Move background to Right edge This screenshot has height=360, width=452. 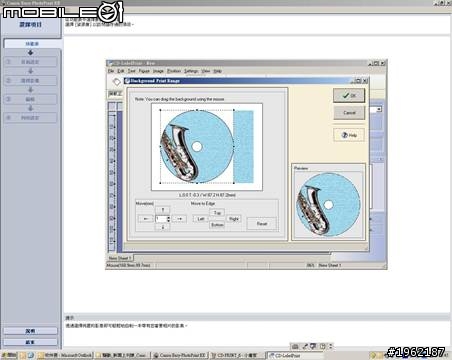[234, 219]
